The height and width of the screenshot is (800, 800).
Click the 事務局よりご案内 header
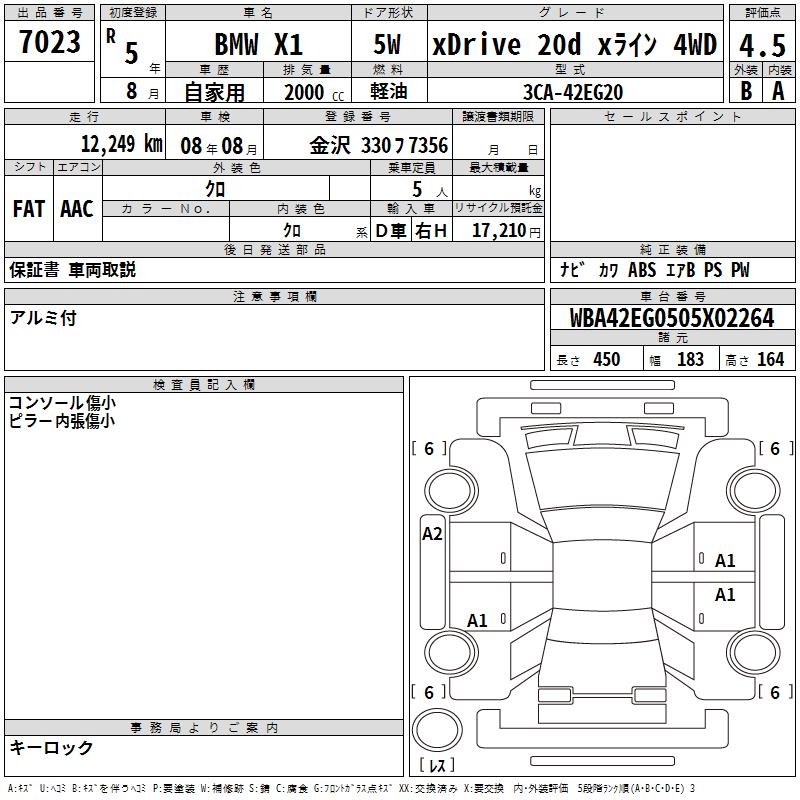pos(204,728)
